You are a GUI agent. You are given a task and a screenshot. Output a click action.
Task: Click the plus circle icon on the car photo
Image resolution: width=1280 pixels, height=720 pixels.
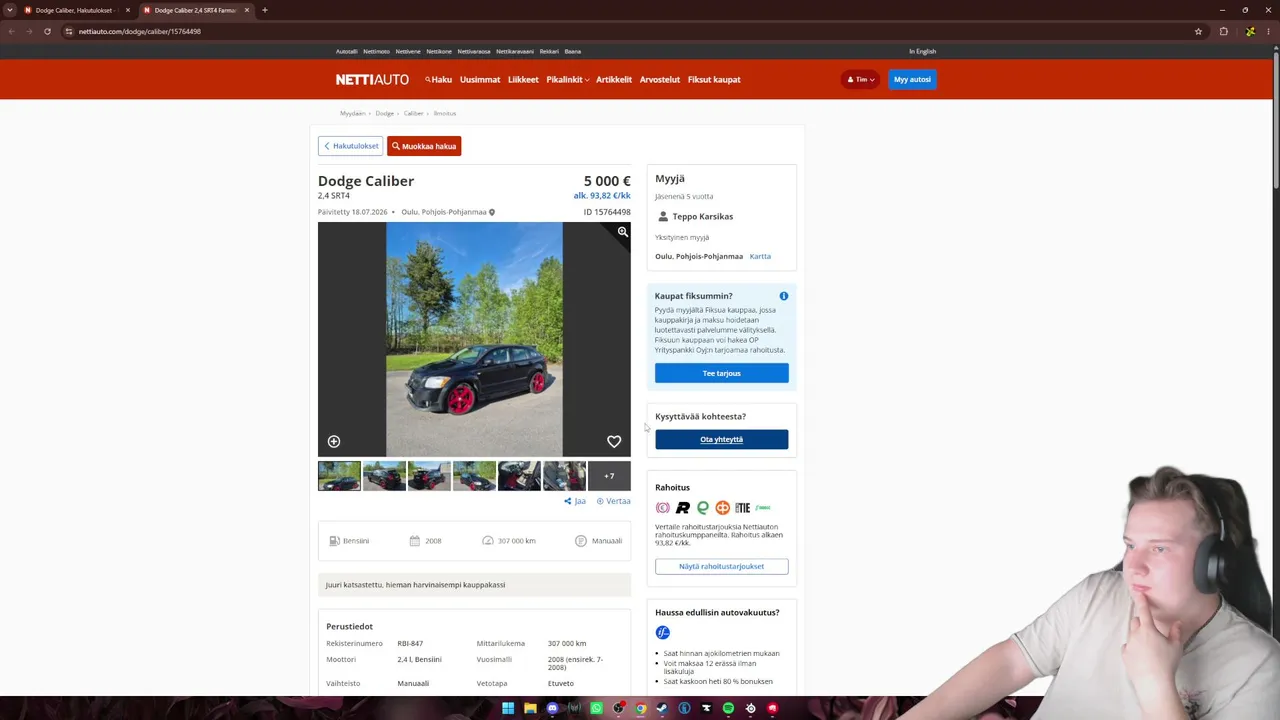(x=334, y=441)
